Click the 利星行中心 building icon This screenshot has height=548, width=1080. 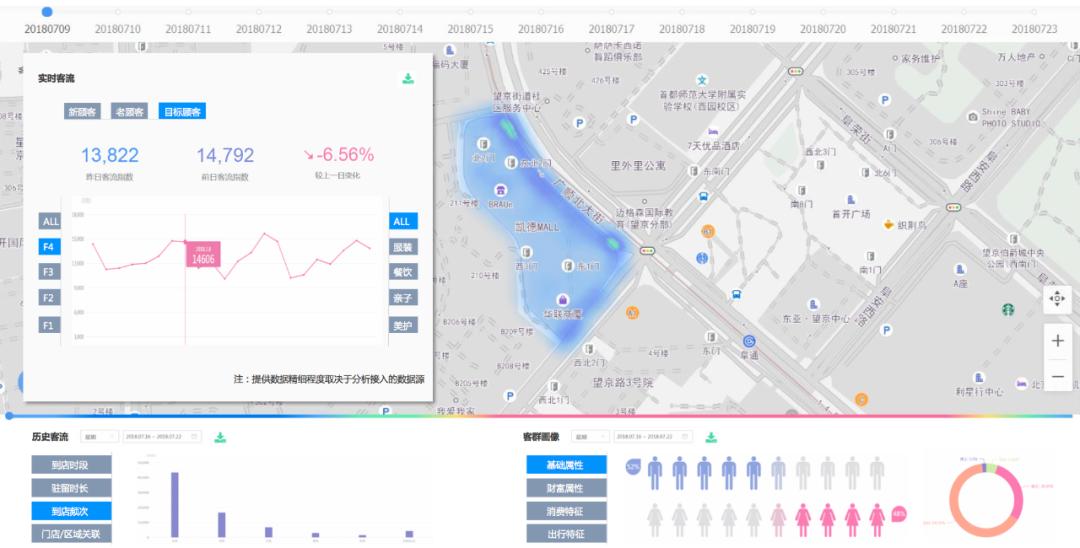coord(979,377)
